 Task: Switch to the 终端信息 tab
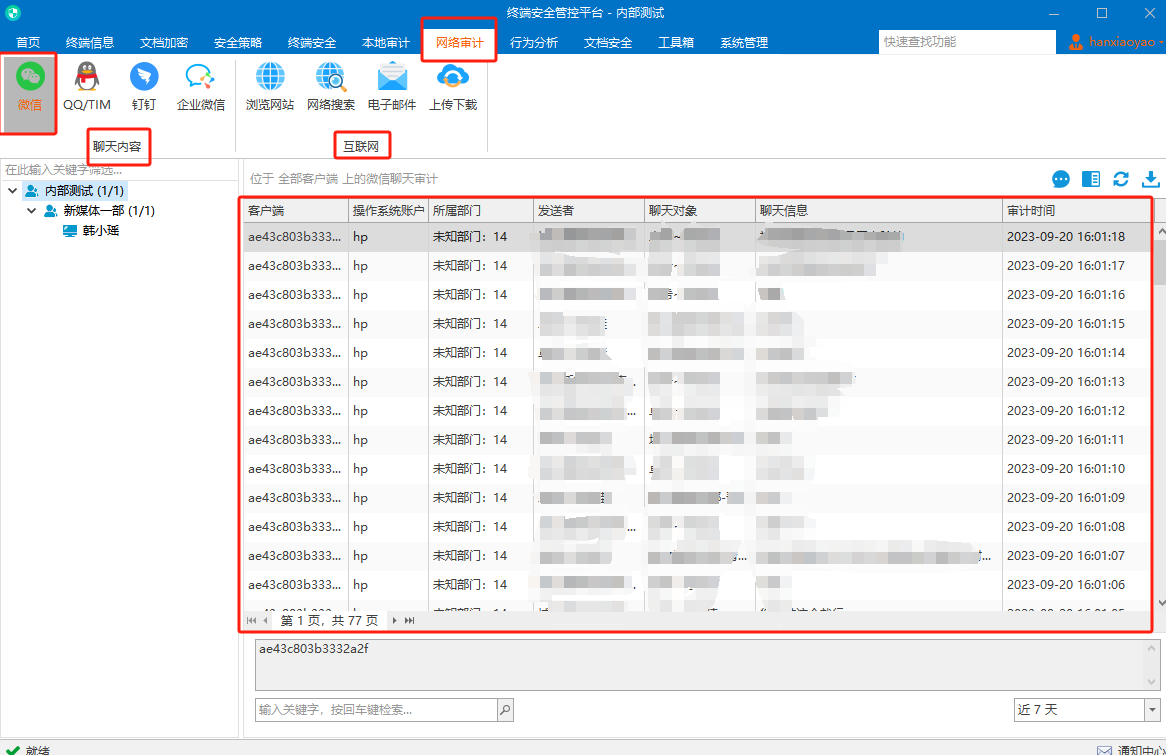(89, 42)
